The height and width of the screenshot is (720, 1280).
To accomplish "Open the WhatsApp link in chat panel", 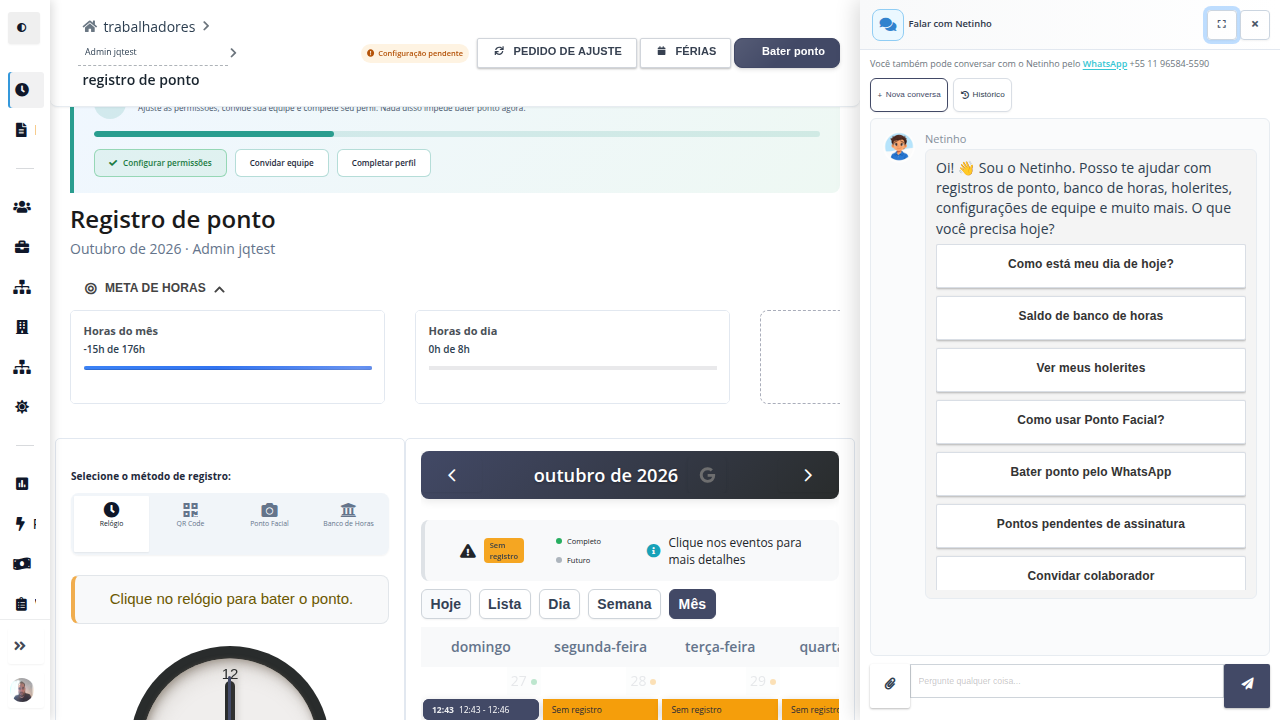I will click(1105, 63).
